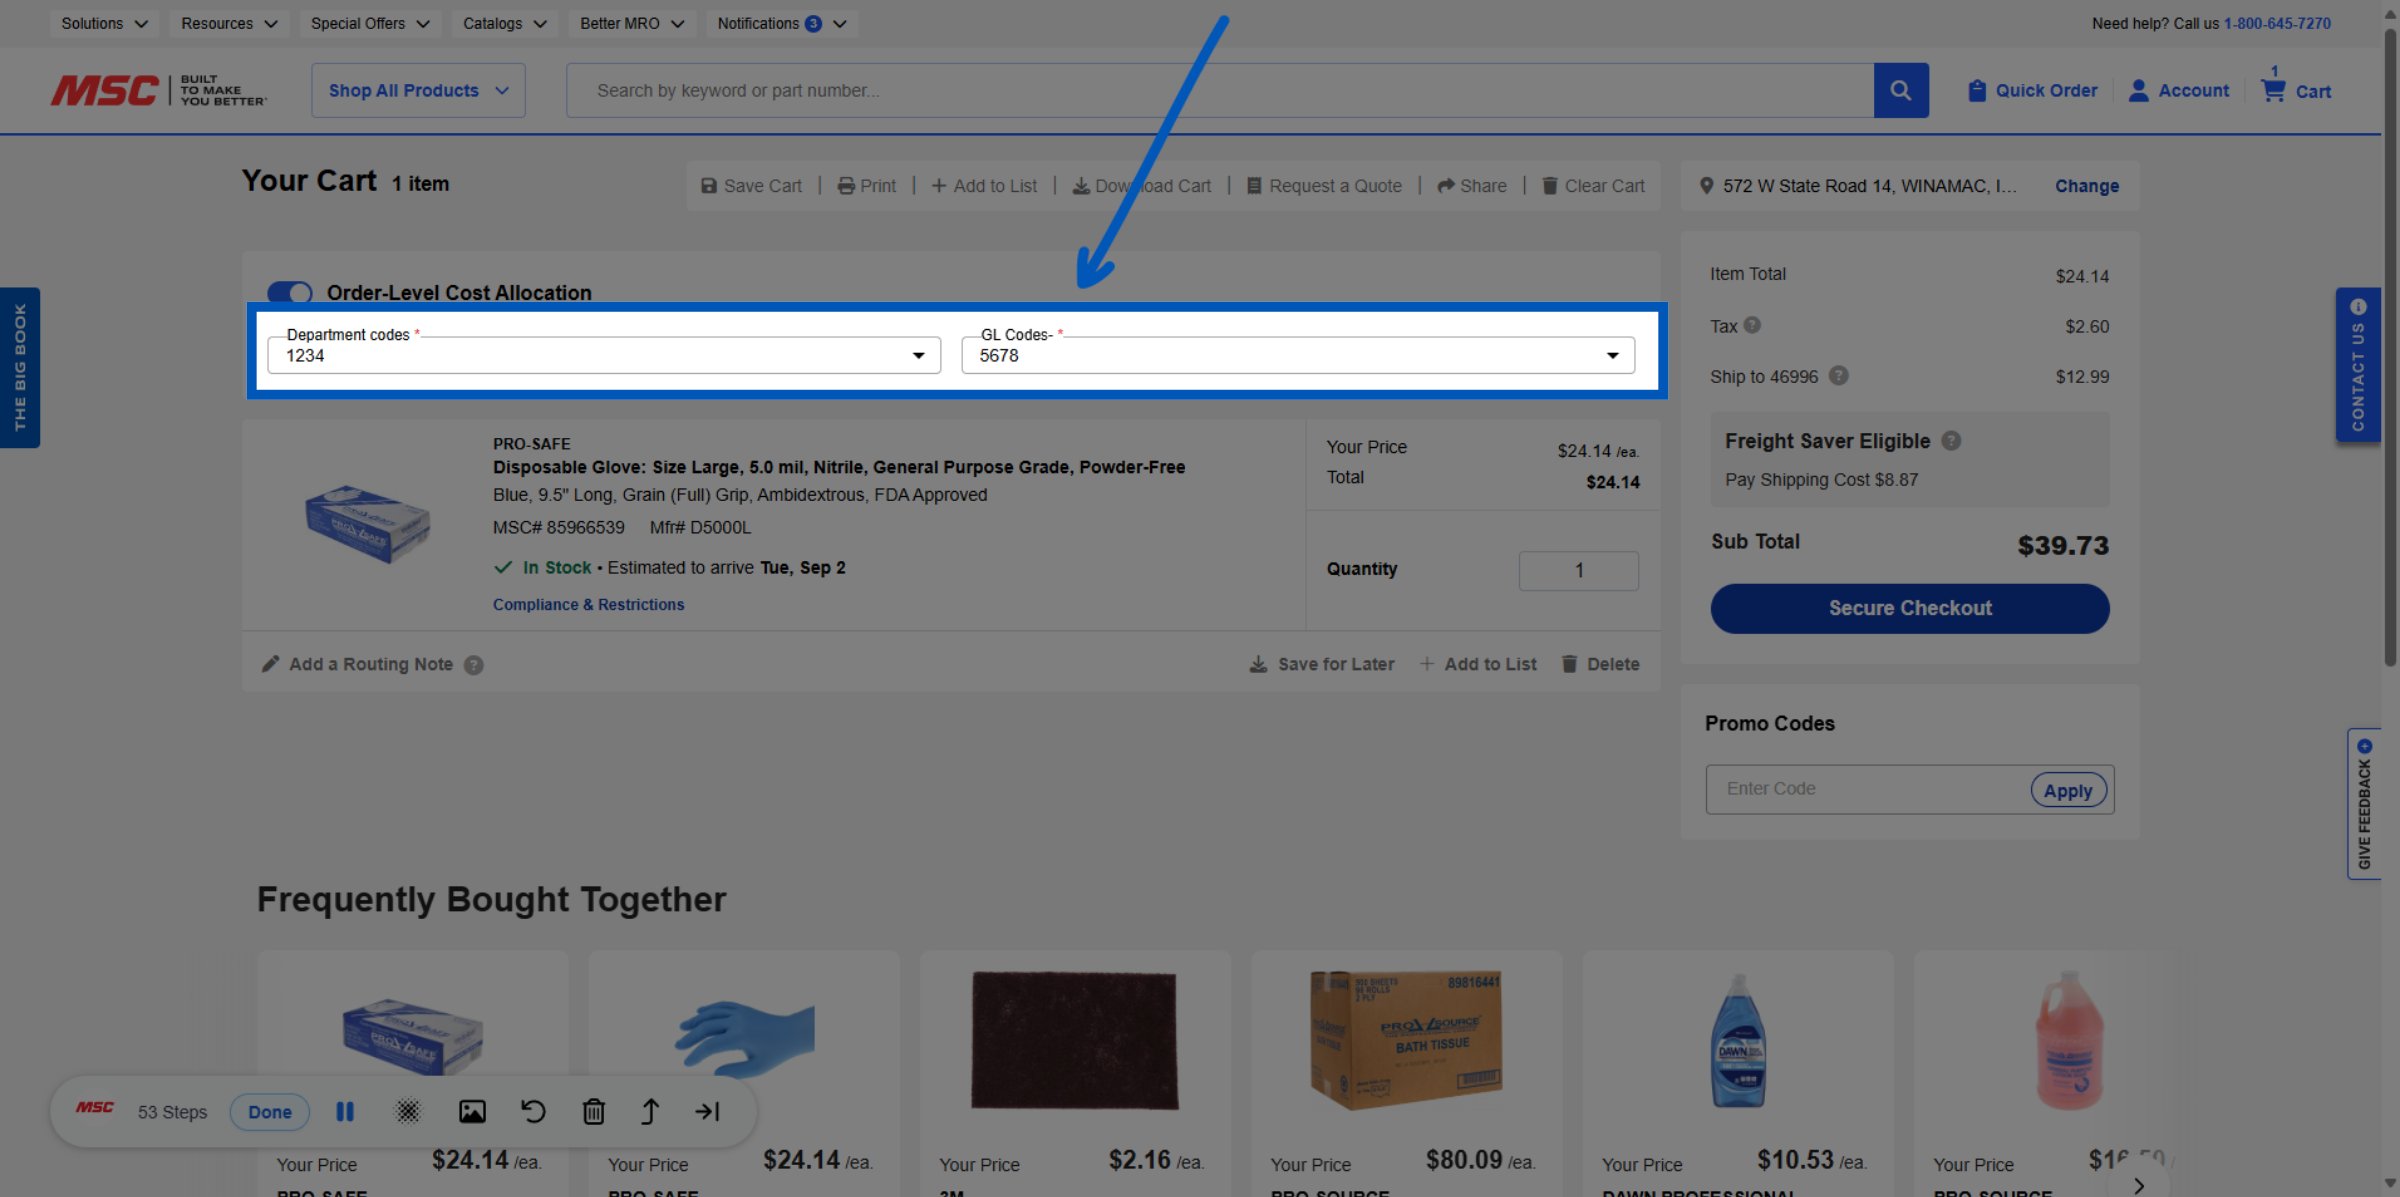The height and width of the screenshot is (1197, 2400).
Task: Expand the Special Offers menu
Action: click(x=369, y=23)
